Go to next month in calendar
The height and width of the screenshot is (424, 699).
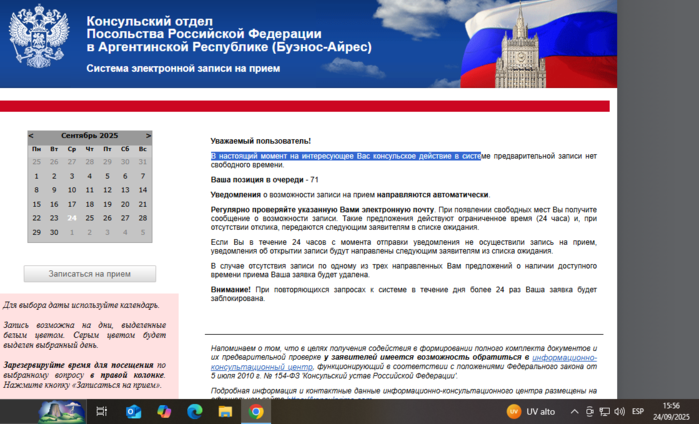tap(148, 135)
